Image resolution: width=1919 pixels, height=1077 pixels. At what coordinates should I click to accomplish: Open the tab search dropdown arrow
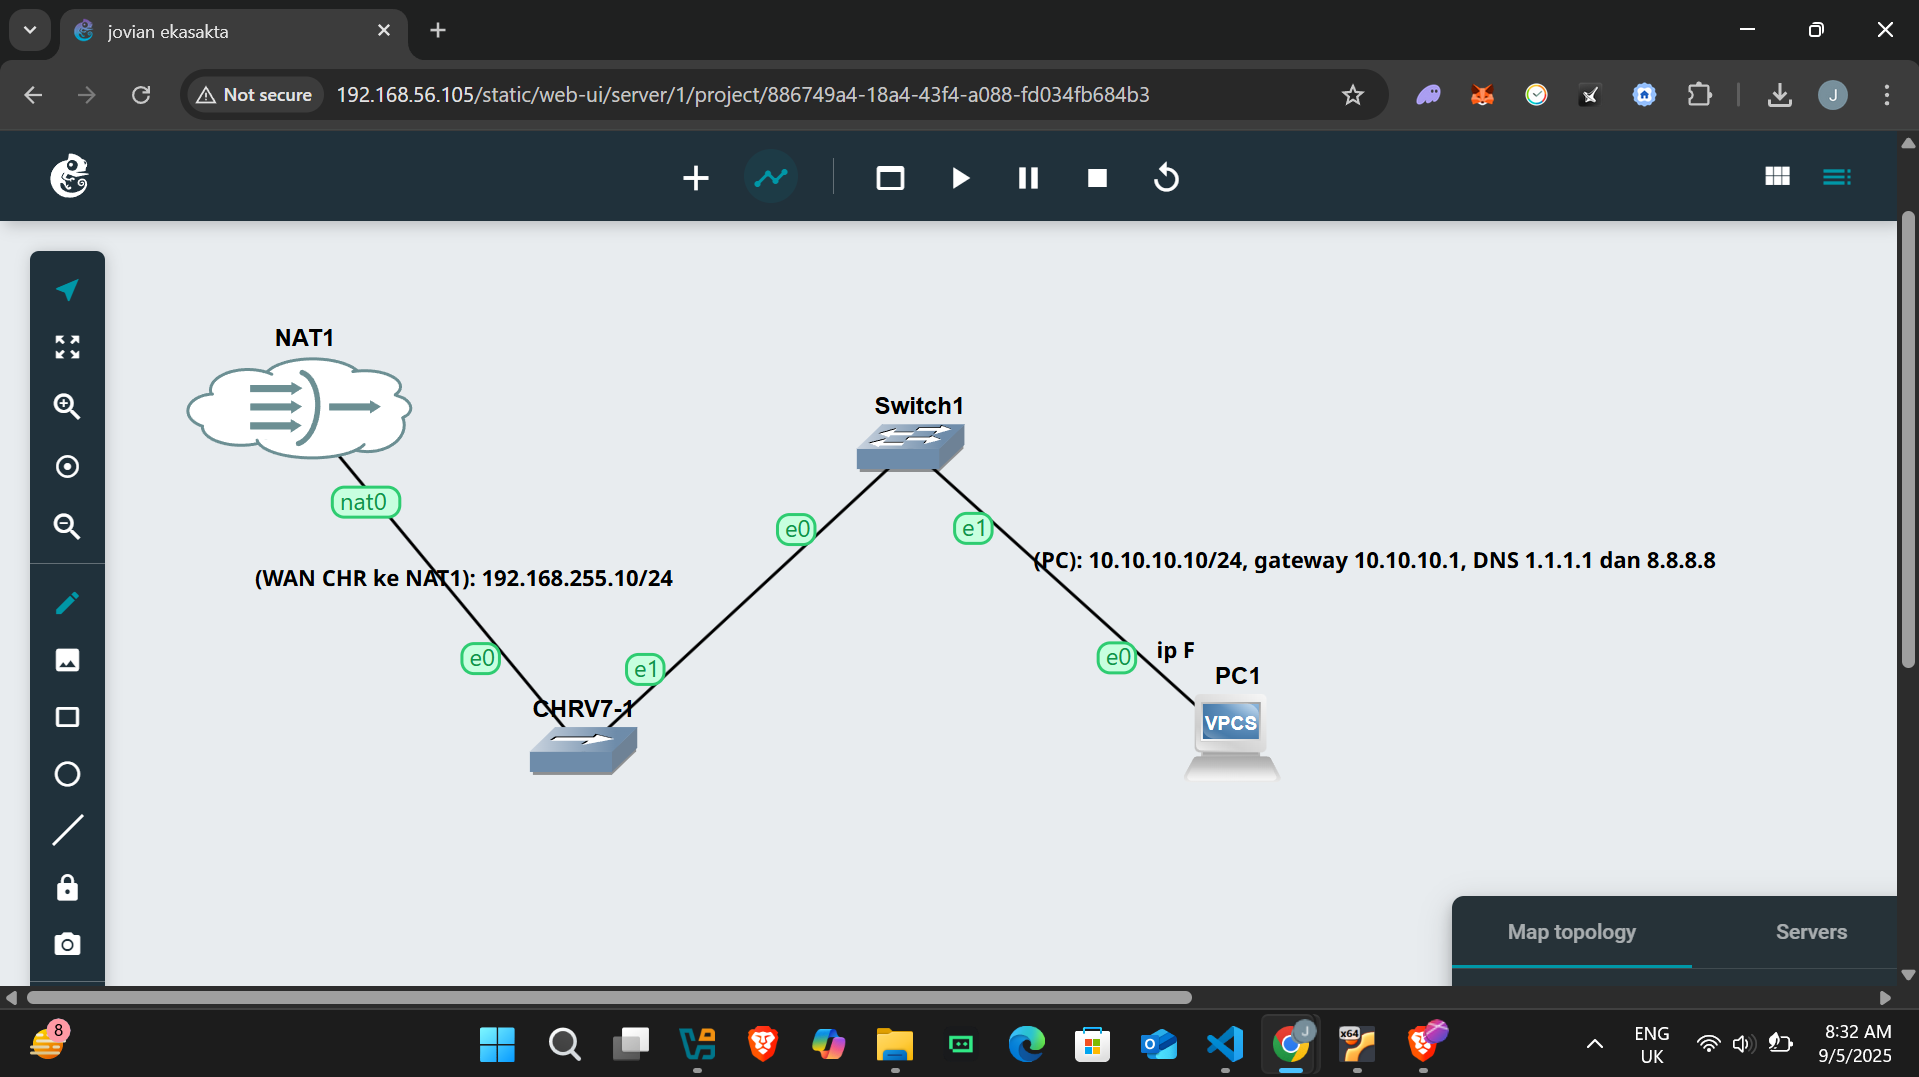pos(30,31)
